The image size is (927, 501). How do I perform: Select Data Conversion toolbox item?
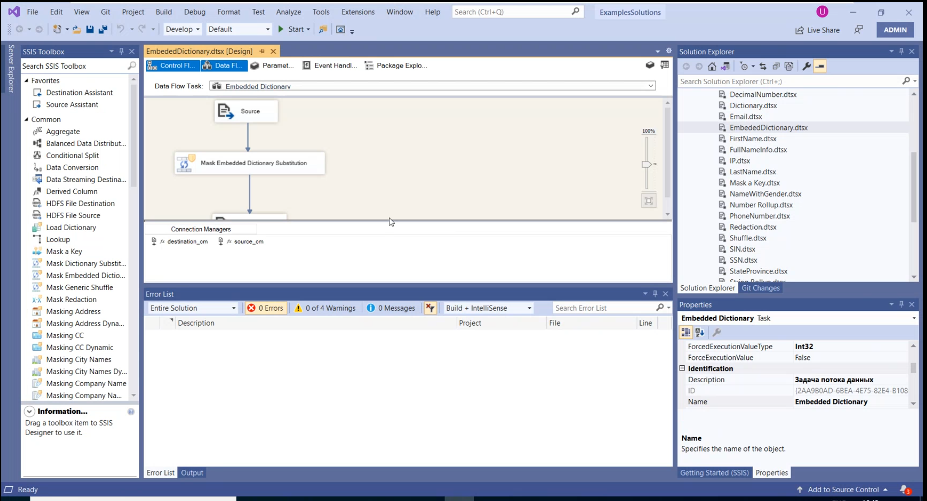click(72, 167)
